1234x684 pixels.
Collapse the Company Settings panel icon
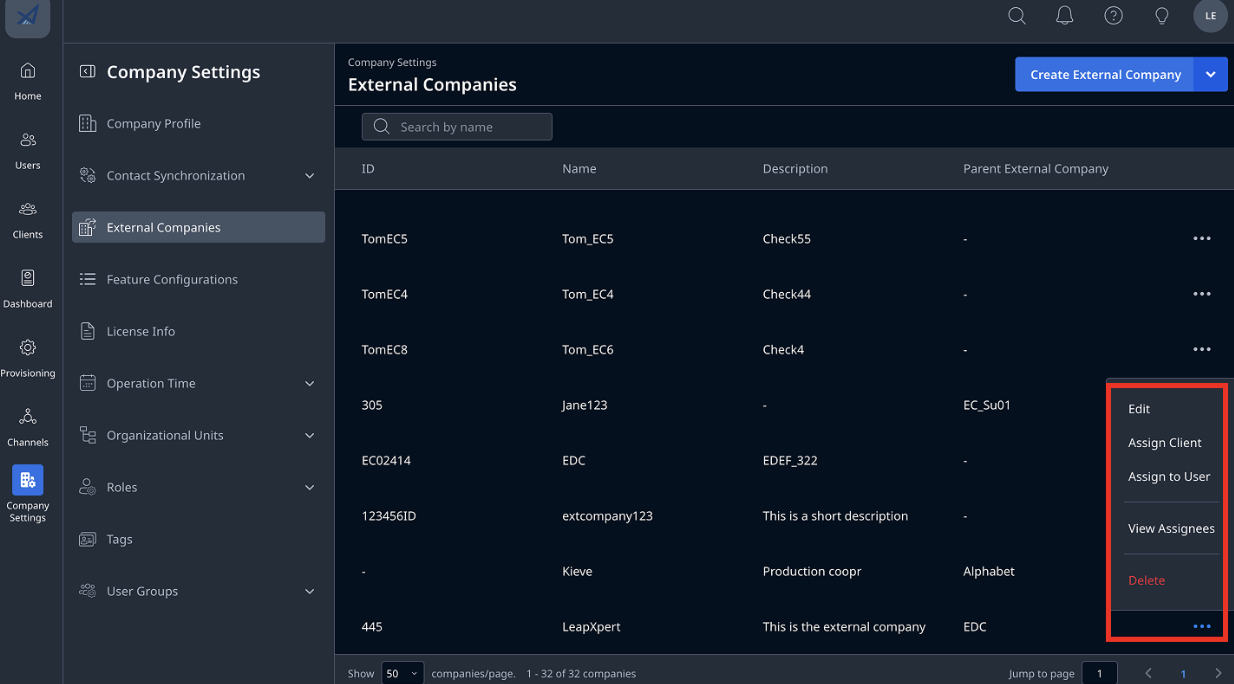pyautogui.click(x=88, y=71)
